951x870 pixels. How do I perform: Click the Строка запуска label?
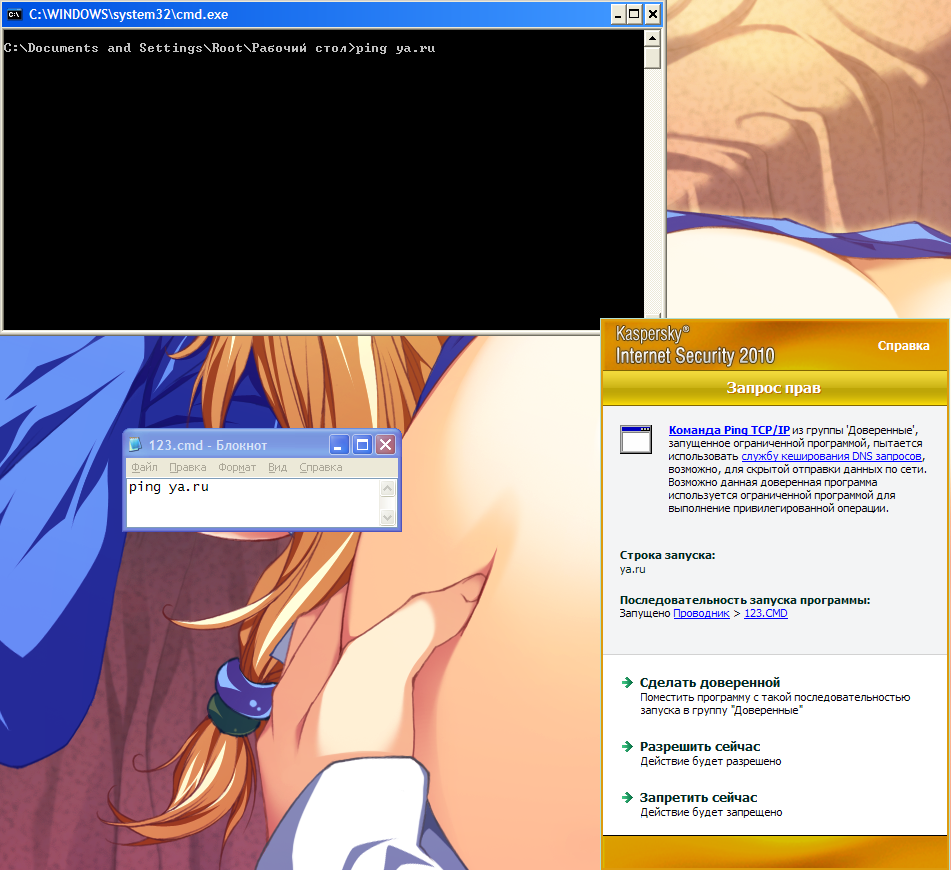click(x=667, y=555)
